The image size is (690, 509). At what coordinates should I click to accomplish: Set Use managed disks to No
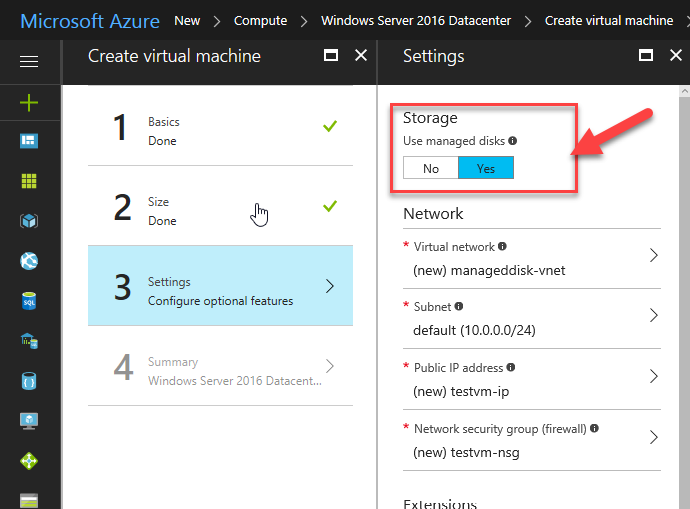[x=431, y=168]
